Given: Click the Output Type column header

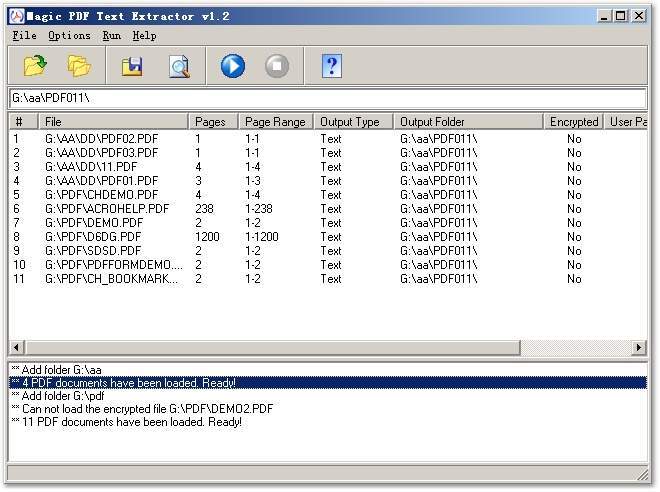Looking at the screenshot, I should 354,122.
